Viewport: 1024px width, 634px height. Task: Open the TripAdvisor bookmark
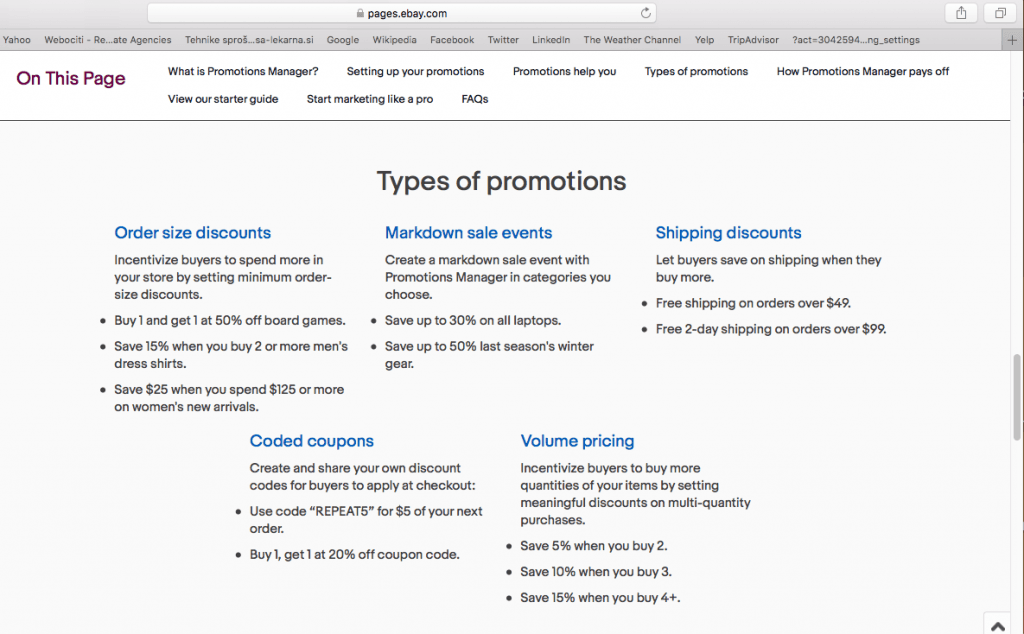(x=751, y=40)
